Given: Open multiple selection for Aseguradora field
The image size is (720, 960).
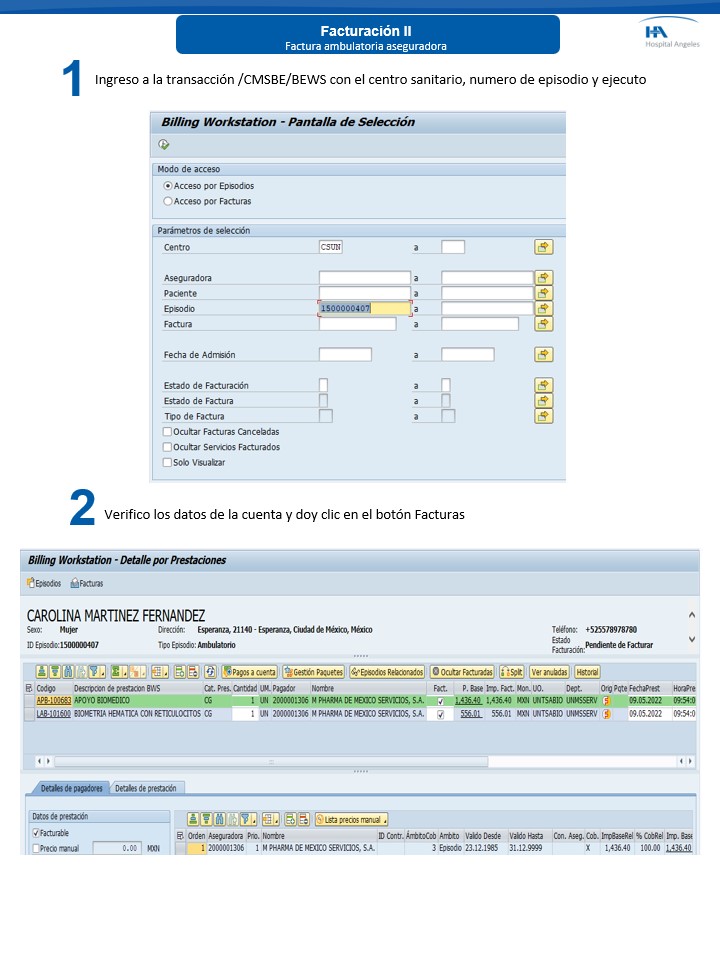Looking at the screenshot, I should pos(543,278).
